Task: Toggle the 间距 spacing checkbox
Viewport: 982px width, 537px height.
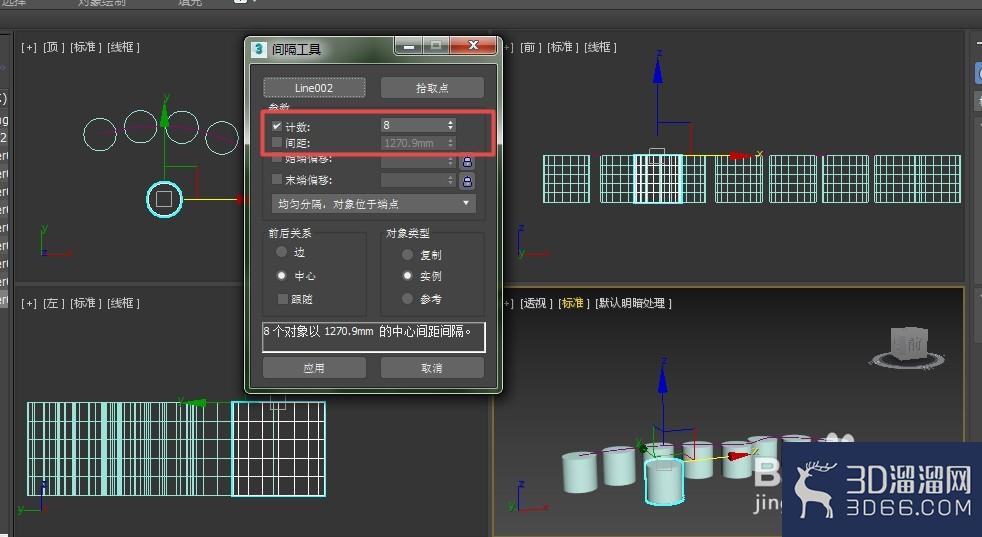Action: (x=277, y=142)
